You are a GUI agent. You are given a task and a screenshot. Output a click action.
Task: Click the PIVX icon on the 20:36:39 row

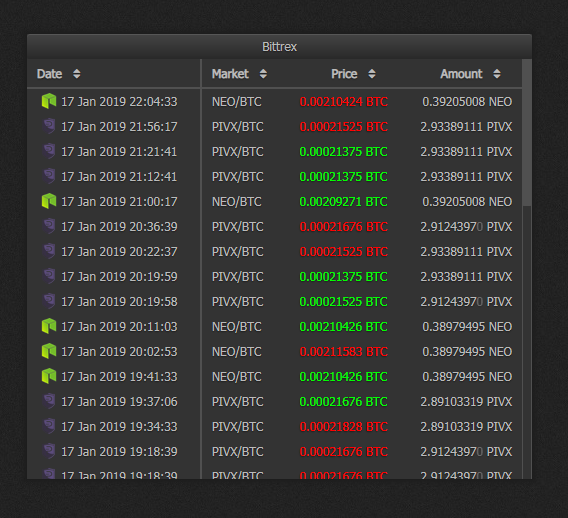click(x=49, y=226)
